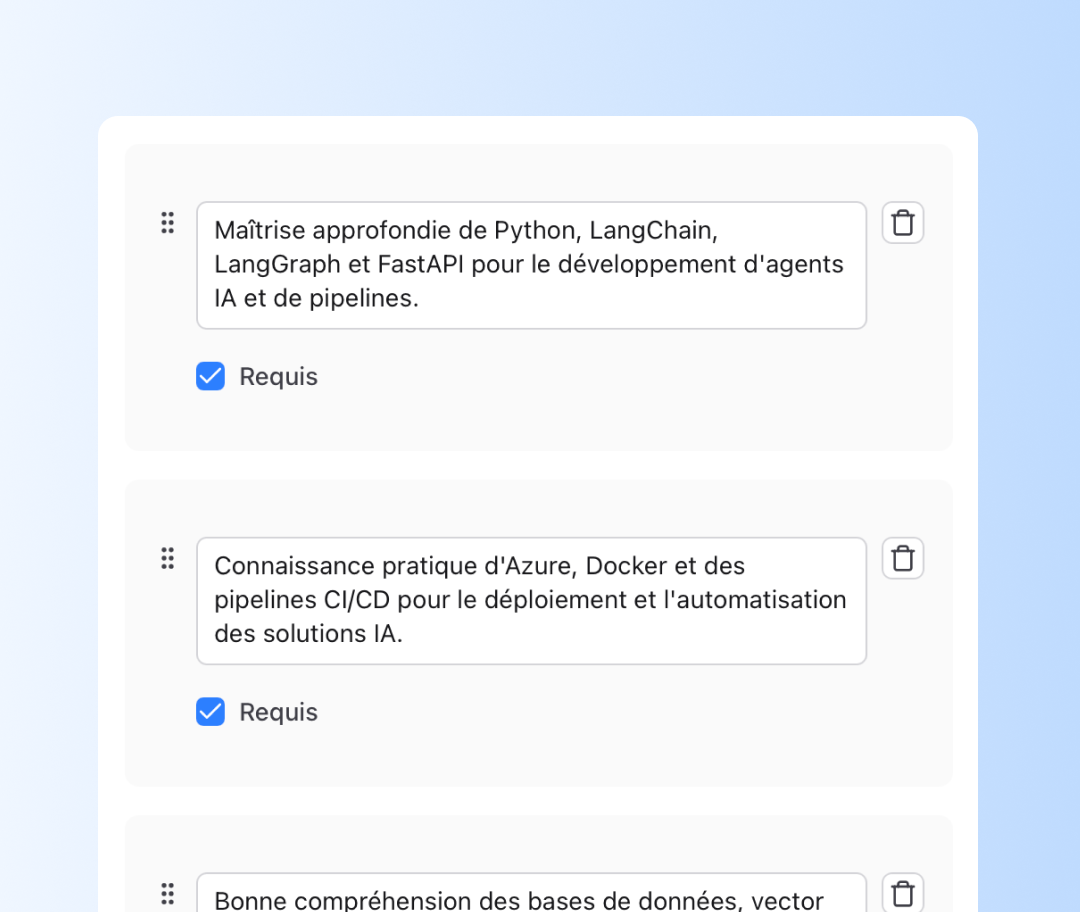The image size is (1080, 912).
Task: Focus the 'Connaissance pratique d'Azure' text field
Action: [x=531, y=601]
